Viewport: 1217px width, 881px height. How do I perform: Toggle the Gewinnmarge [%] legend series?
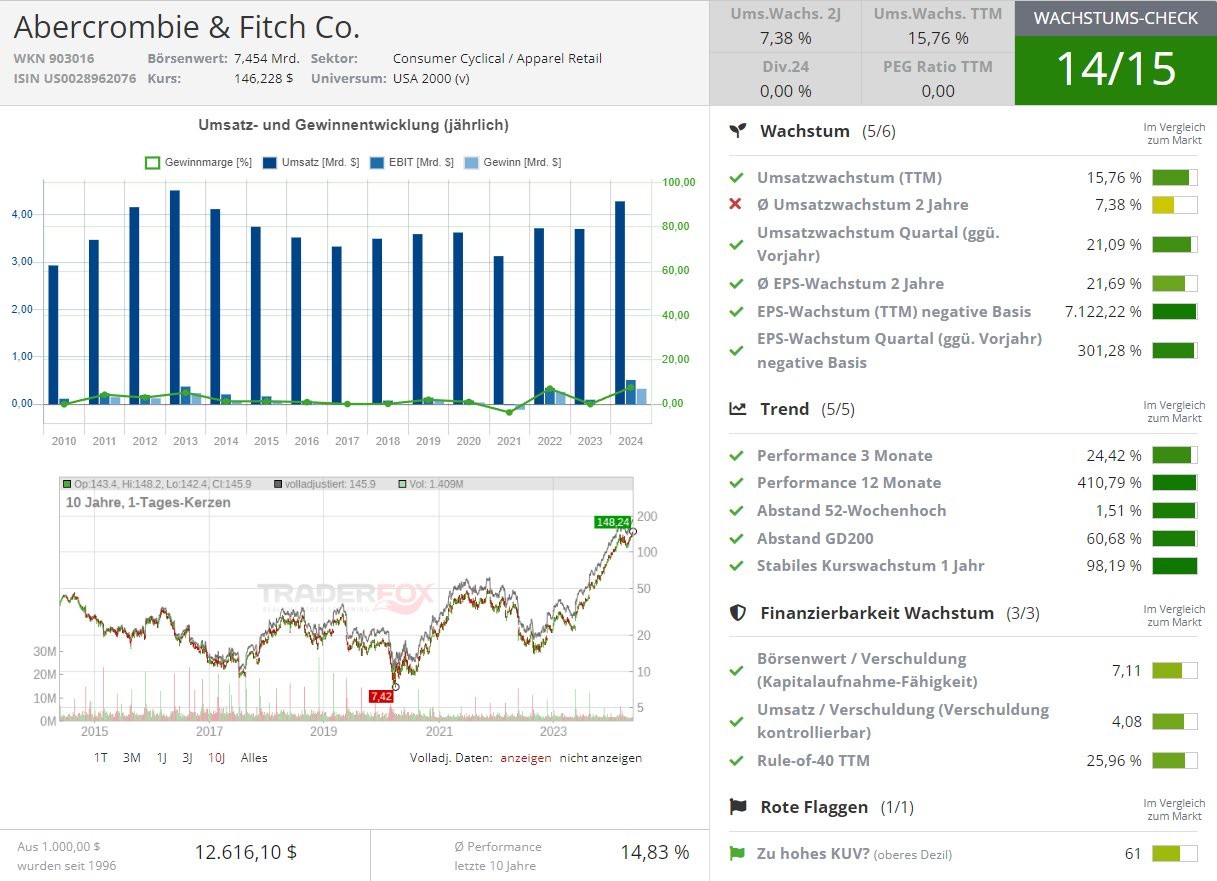[198, 162]
